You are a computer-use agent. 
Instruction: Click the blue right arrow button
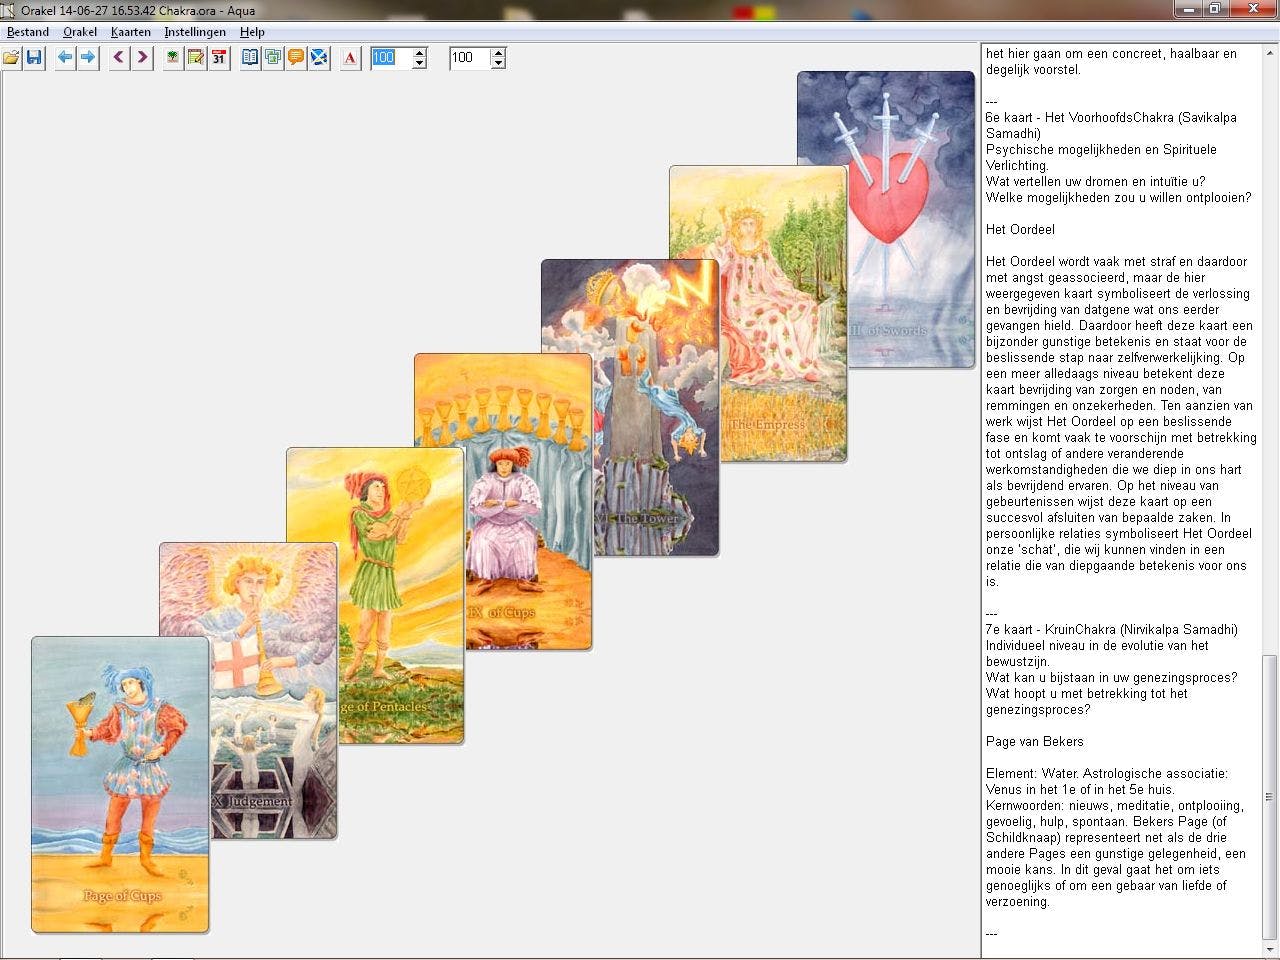point(88,58)
